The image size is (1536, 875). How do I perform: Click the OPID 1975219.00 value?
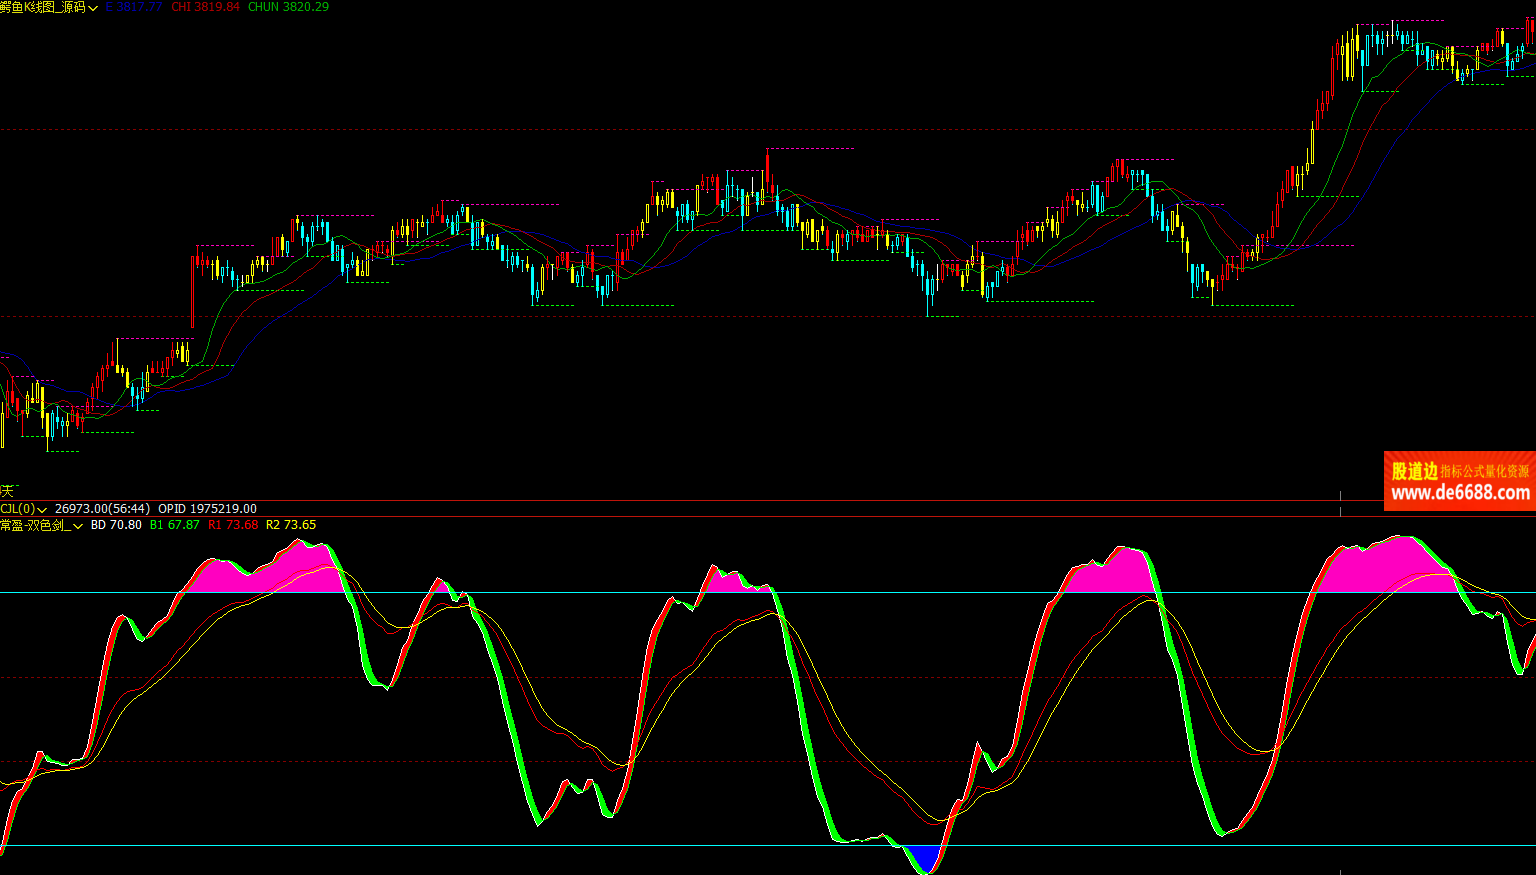pos(207,509)
